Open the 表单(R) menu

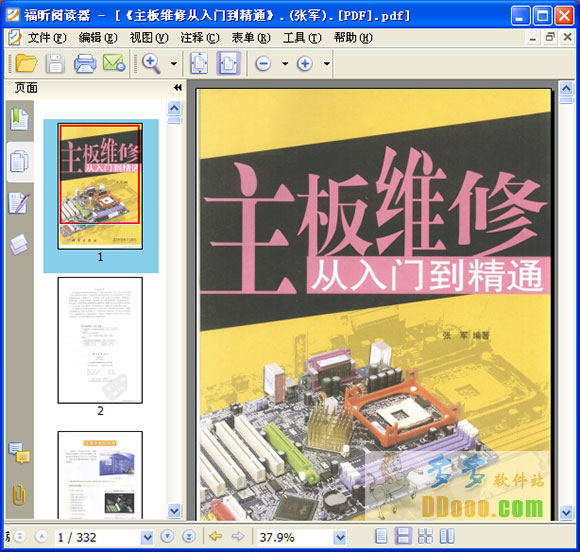251,37
